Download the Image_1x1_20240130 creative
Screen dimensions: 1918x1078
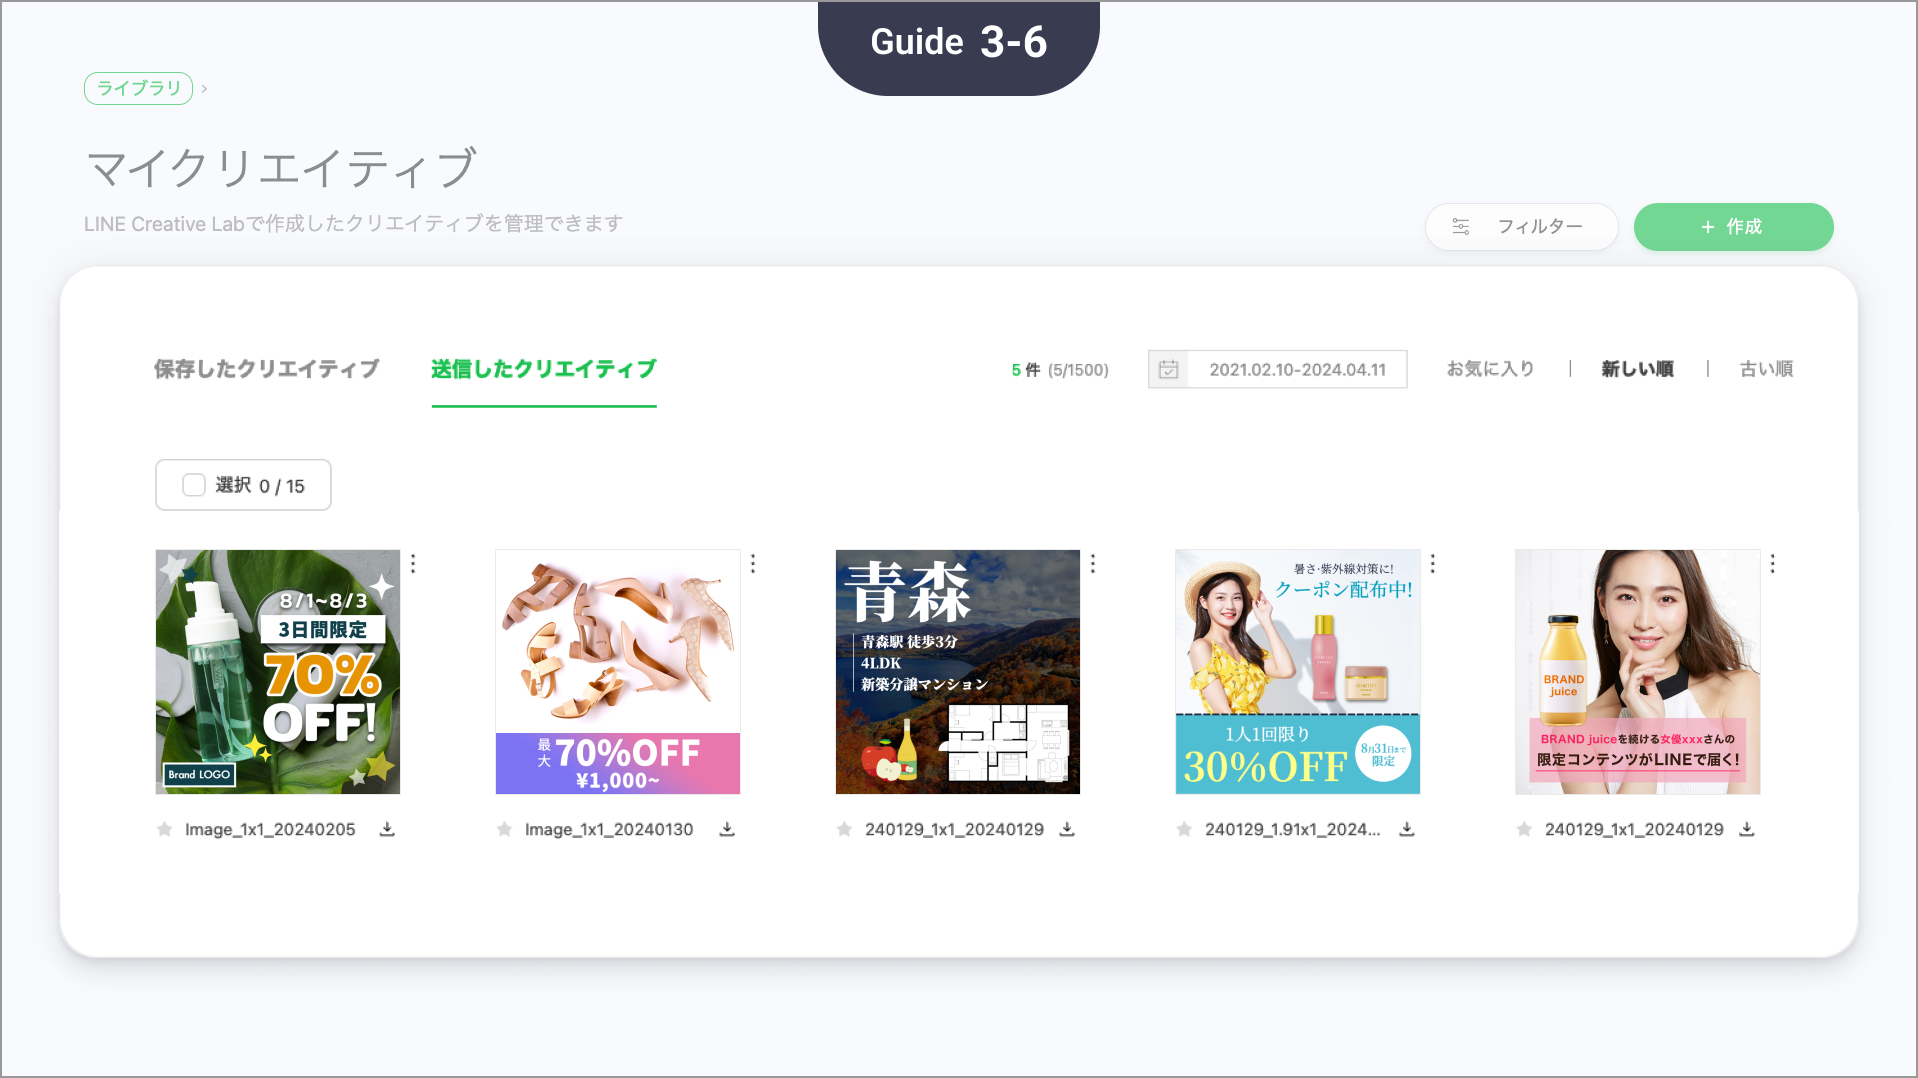click(727, 829)
